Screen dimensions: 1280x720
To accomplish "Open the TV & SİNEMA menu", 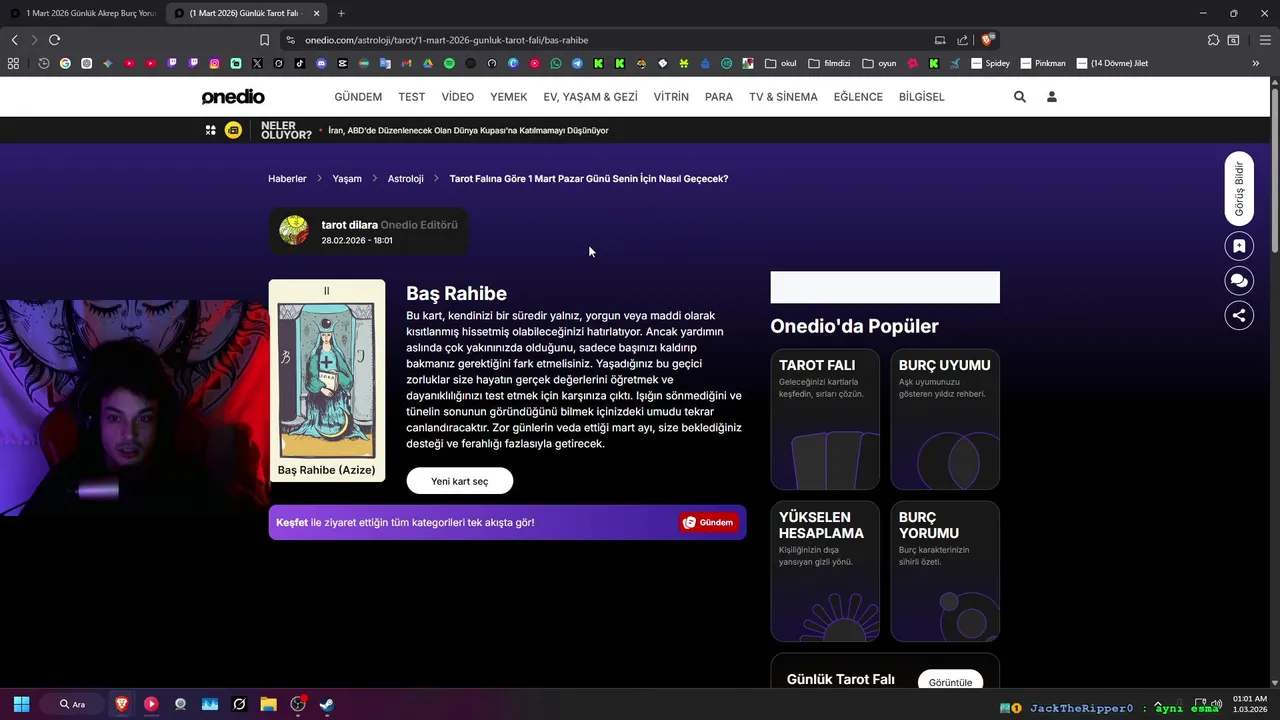I will coord(783,97).
